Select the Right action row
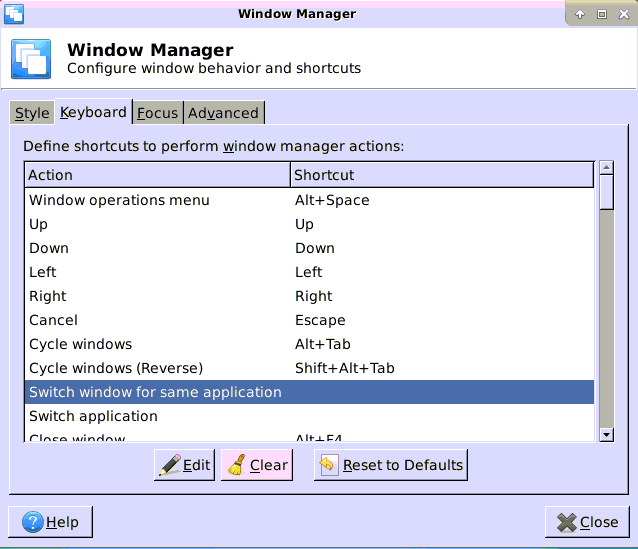Image resolution: width=638 pixels, height=549 pixels. point(309,296)
